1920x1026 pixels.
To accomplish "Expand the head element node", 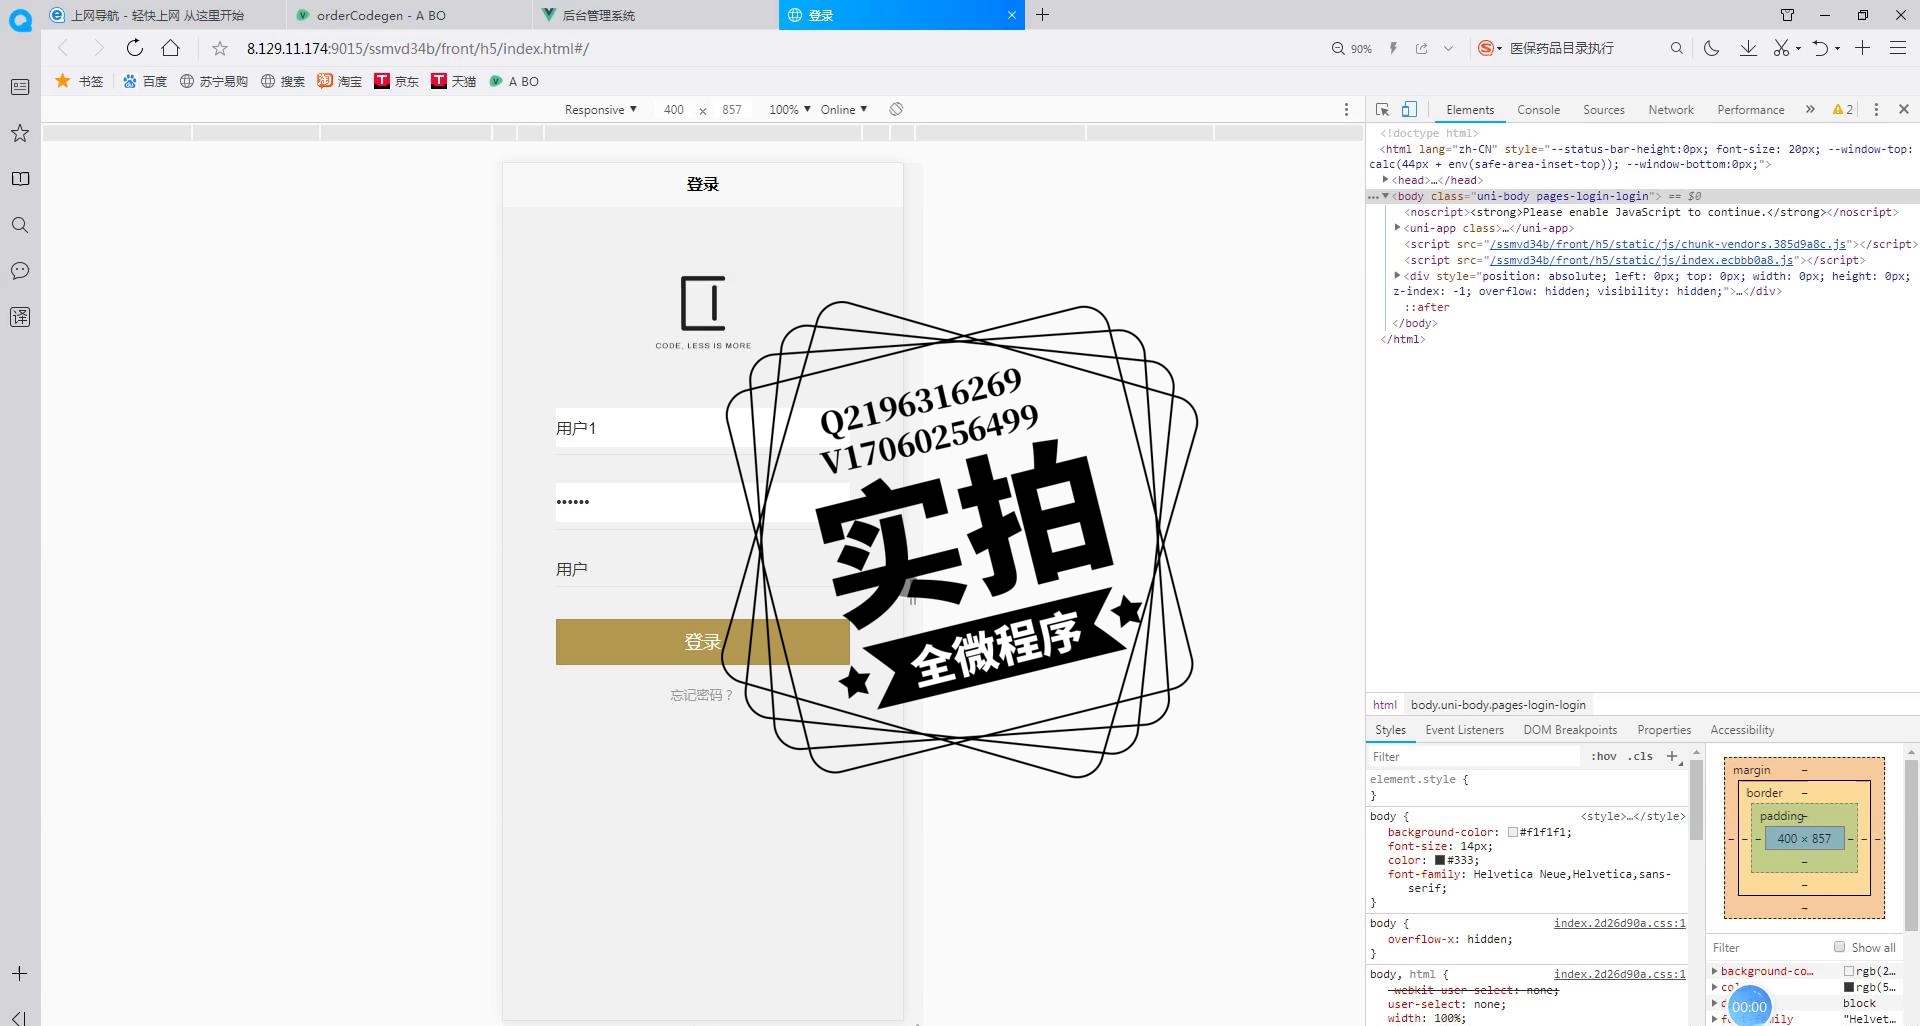I will pos(1386,180).
